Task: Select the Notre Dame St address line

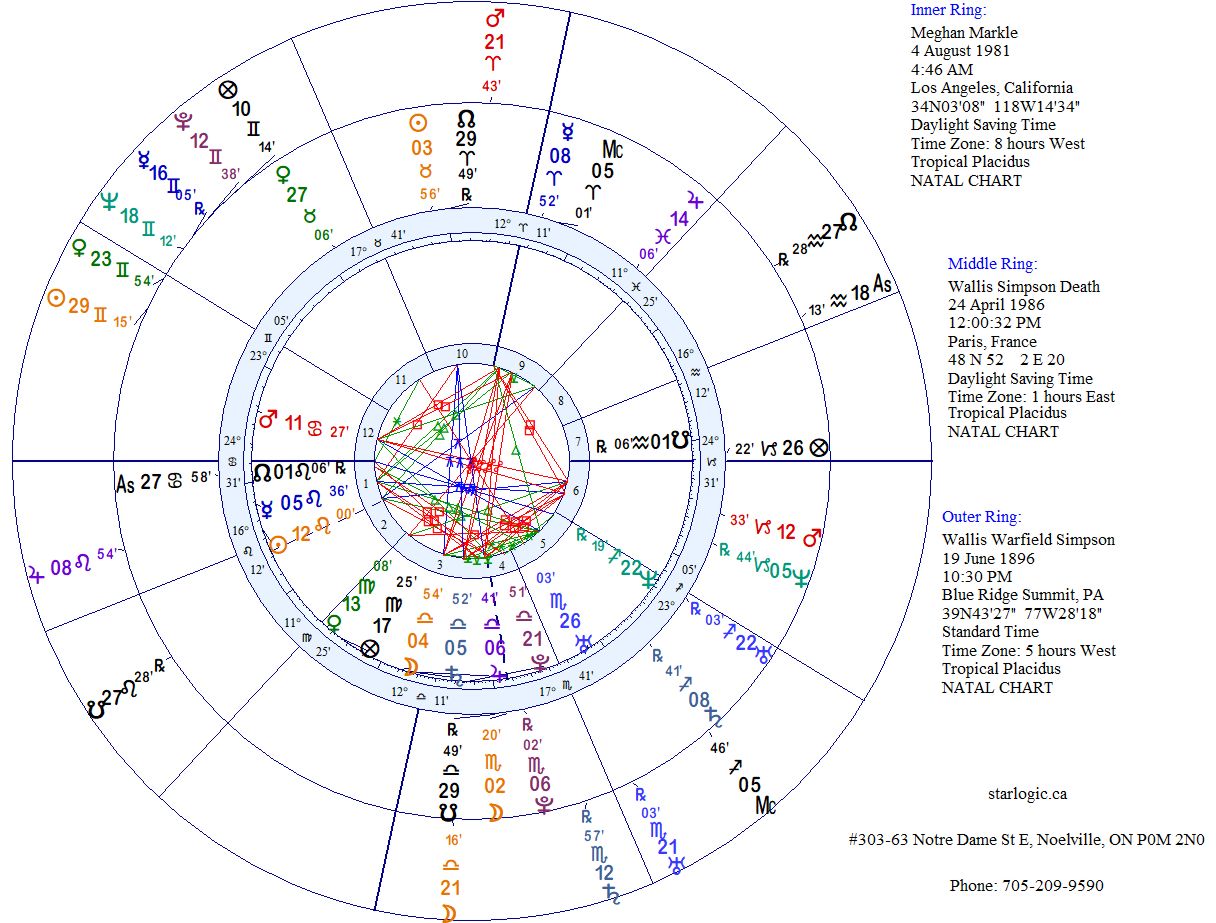Action: coord(1026,840)
